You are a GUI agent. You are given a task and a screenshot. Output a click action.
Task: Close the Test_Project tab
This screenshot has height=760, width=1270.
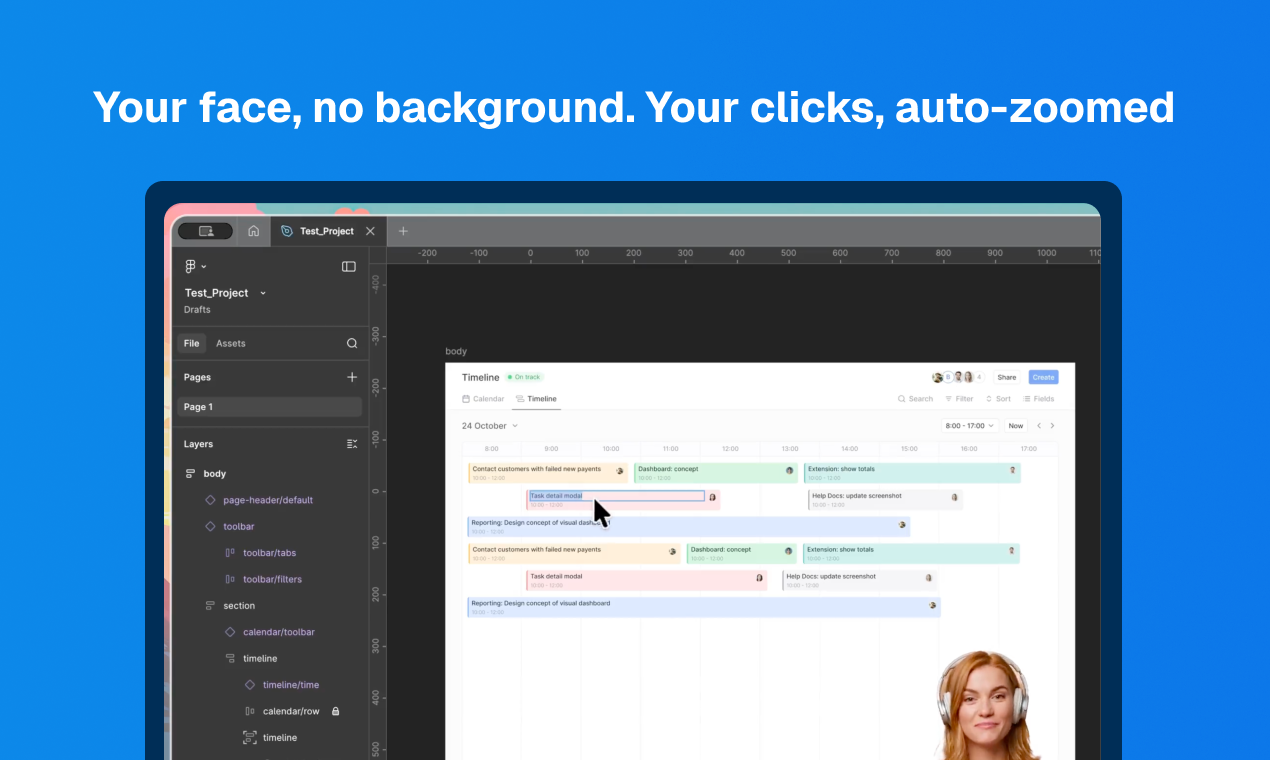point(370,231)
